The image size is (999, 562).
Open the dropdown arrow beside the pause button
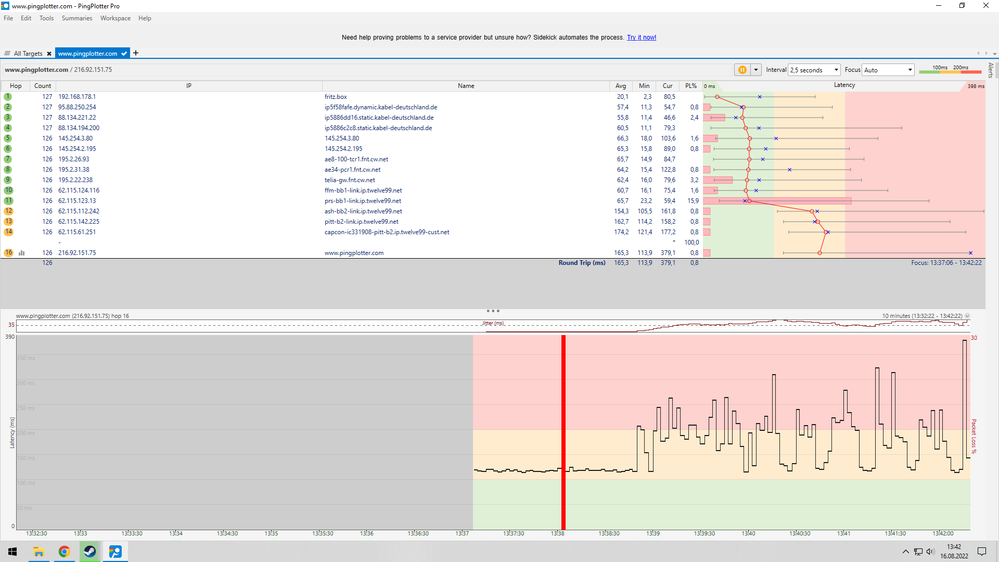coord(756,70)
